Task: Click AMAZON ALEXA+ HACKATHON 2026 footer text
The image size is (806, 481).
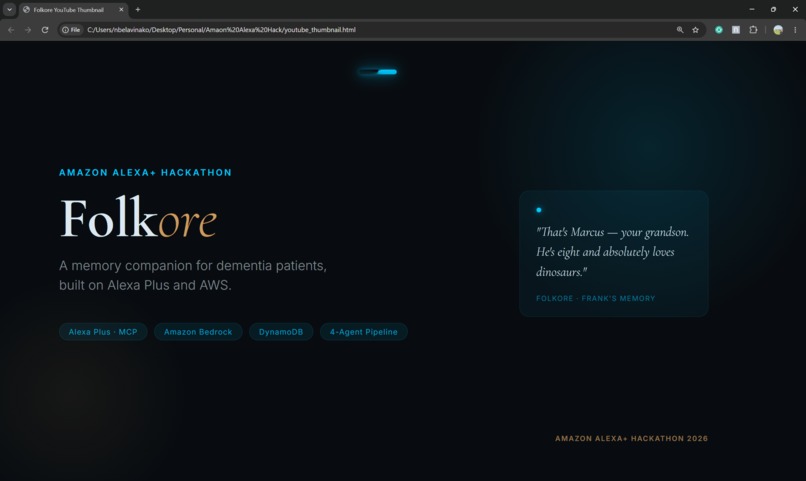Action: coord(631,438)
